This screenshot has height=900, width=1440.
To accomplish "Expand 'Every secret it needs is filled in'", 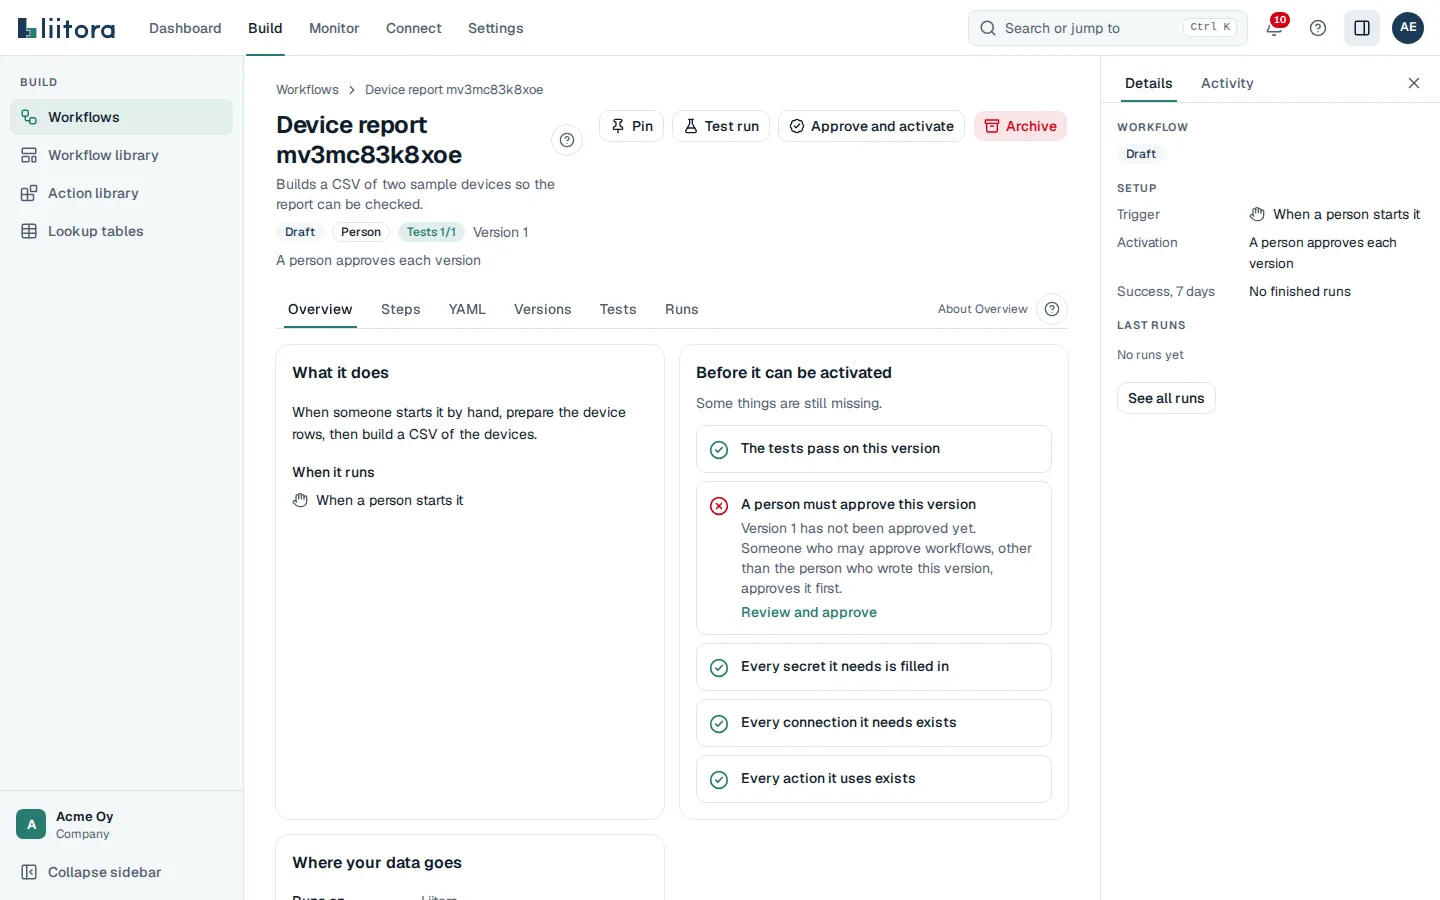I will tap(874, 667).
